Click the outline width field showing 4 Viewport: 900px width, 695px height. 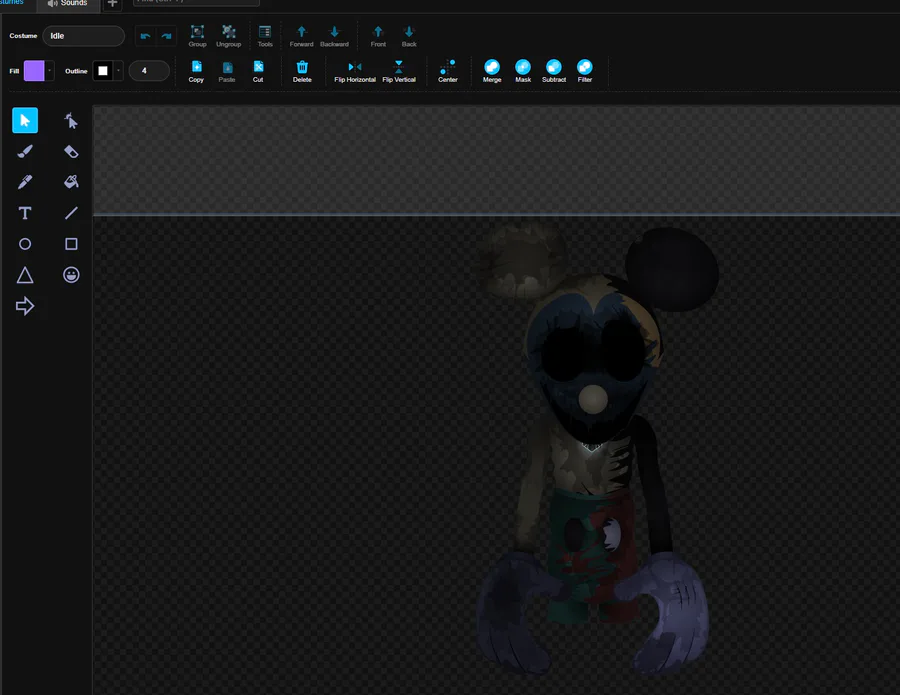pyautogui.click(x=149, y=71)
